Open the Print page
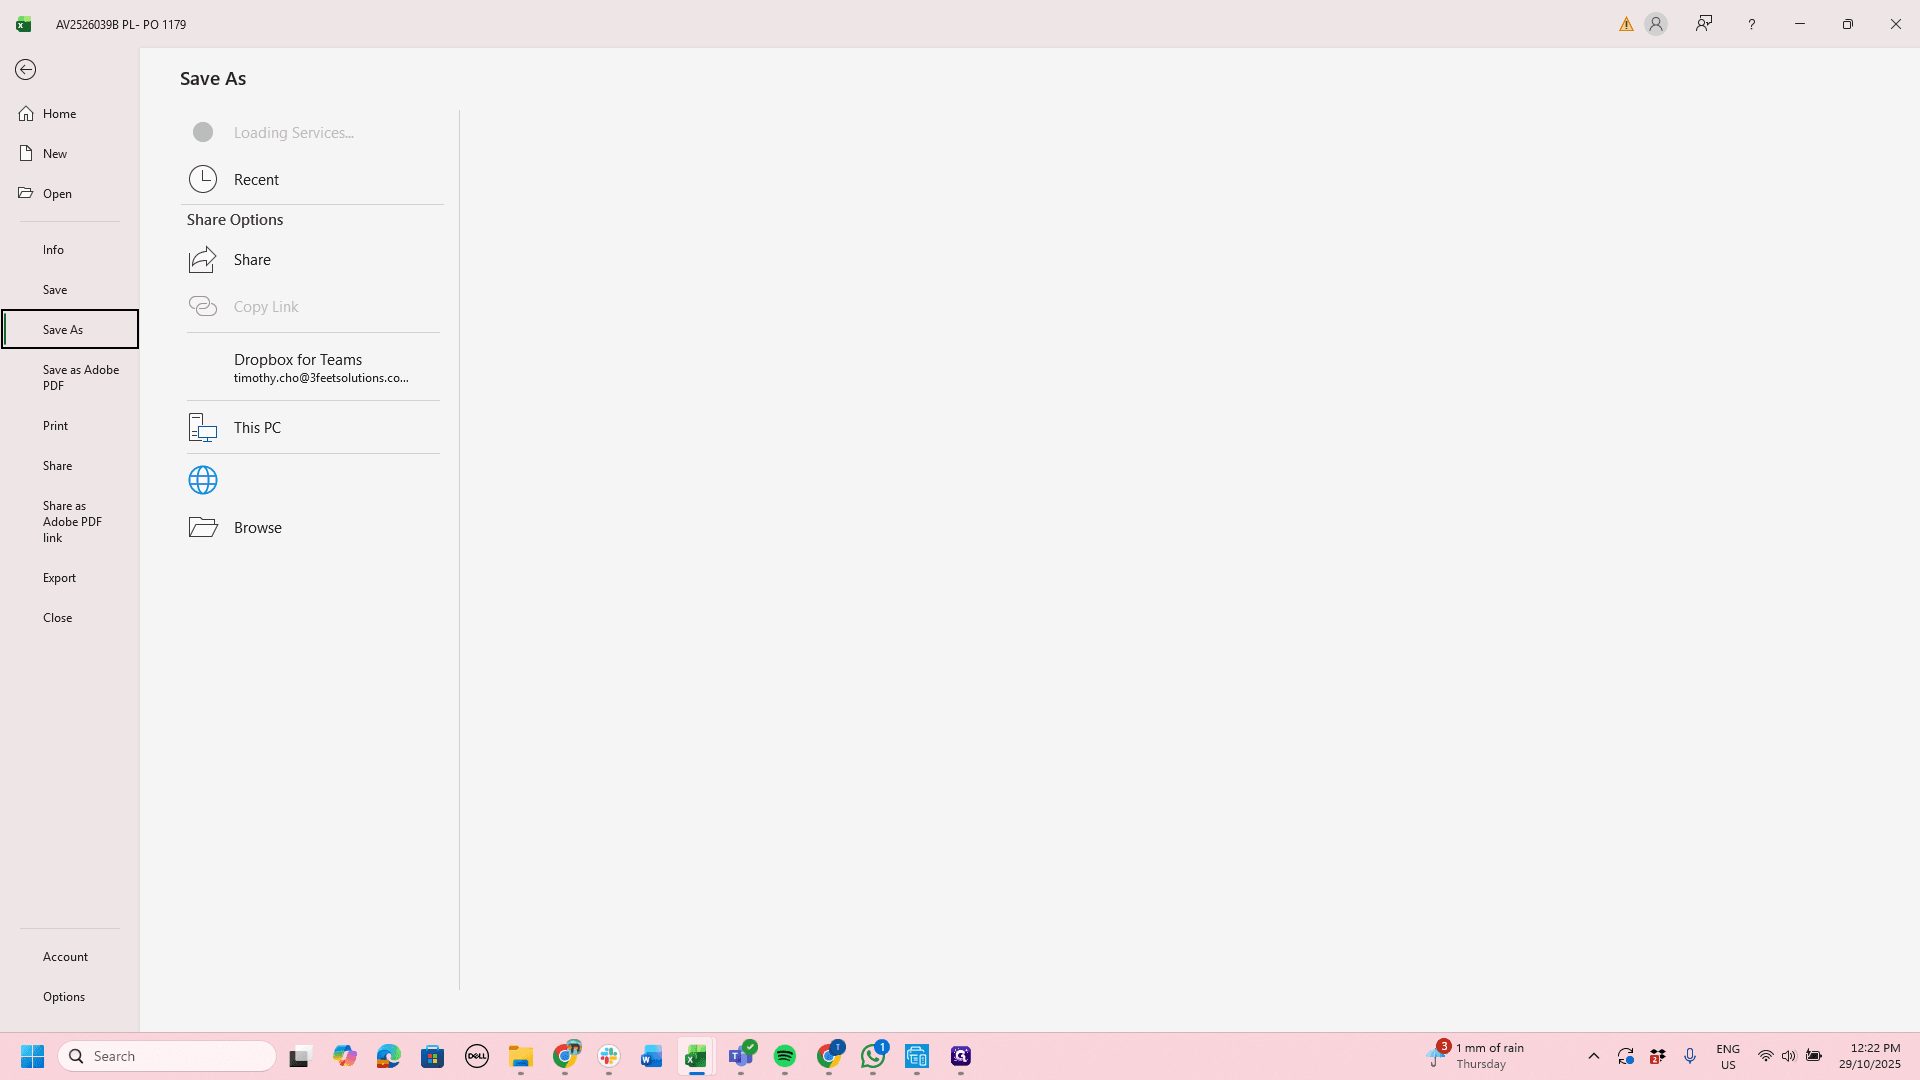The image size is (1920, 1080). pos(69,426)
